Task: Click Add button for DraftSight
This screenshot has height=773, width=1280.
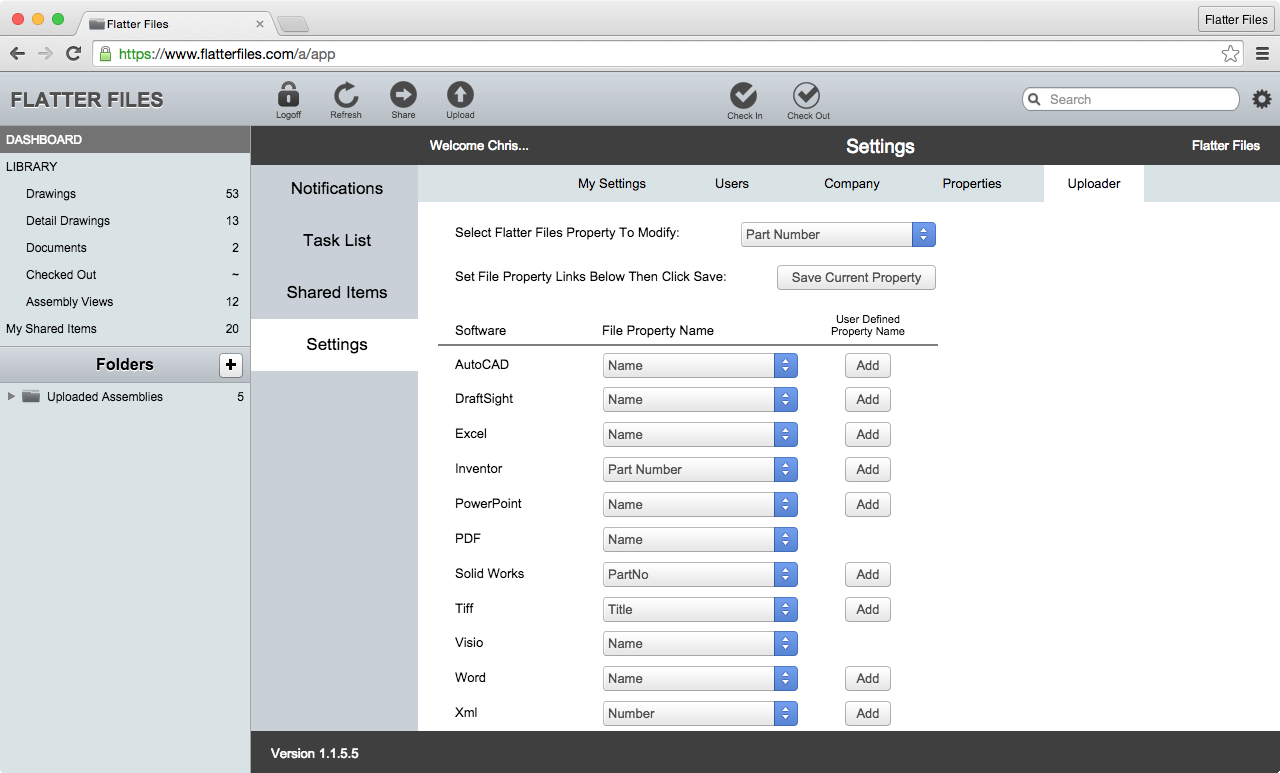Action: point(868,400)
